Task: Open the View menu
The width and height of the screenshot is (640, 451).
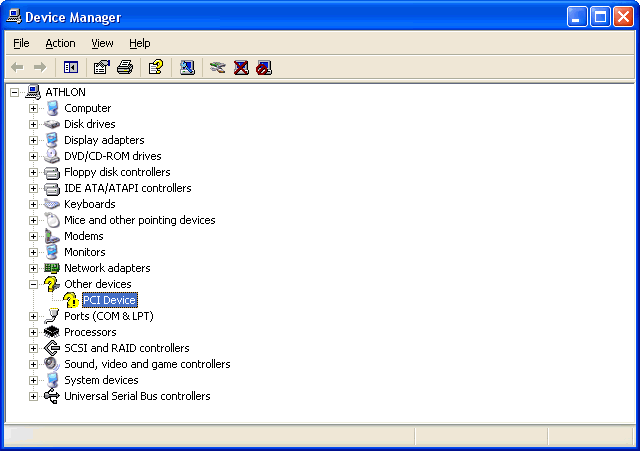Action: click(x=102, y=43)
